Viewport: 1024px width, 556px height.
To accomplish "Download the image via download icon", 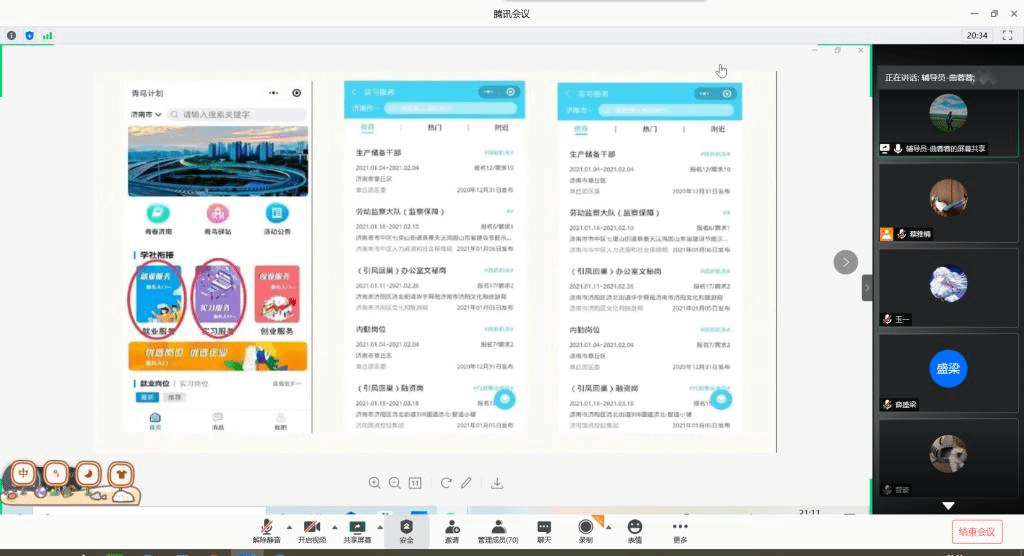I will [x=497, y=483].
